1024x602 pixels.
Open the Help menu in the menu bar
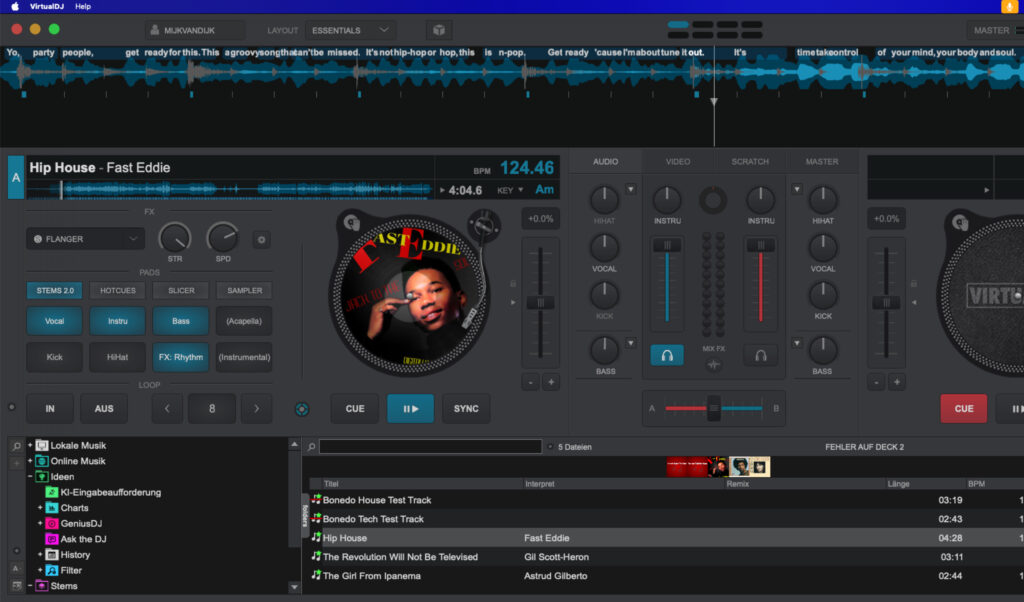pos(83,6)
